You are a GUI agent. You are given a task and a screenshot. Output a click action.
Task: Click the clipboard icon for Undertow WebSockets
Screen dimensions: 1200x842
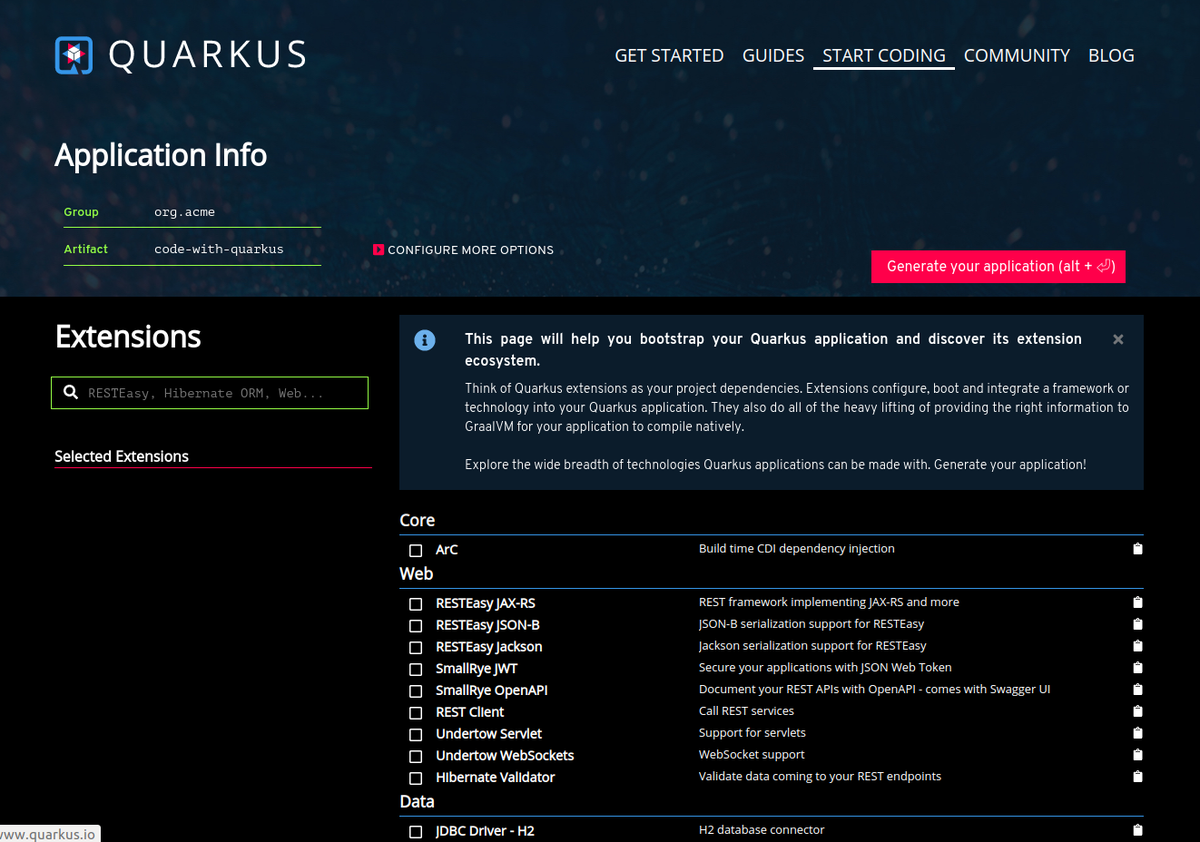pyautogui.click(x=1137, y=755)
